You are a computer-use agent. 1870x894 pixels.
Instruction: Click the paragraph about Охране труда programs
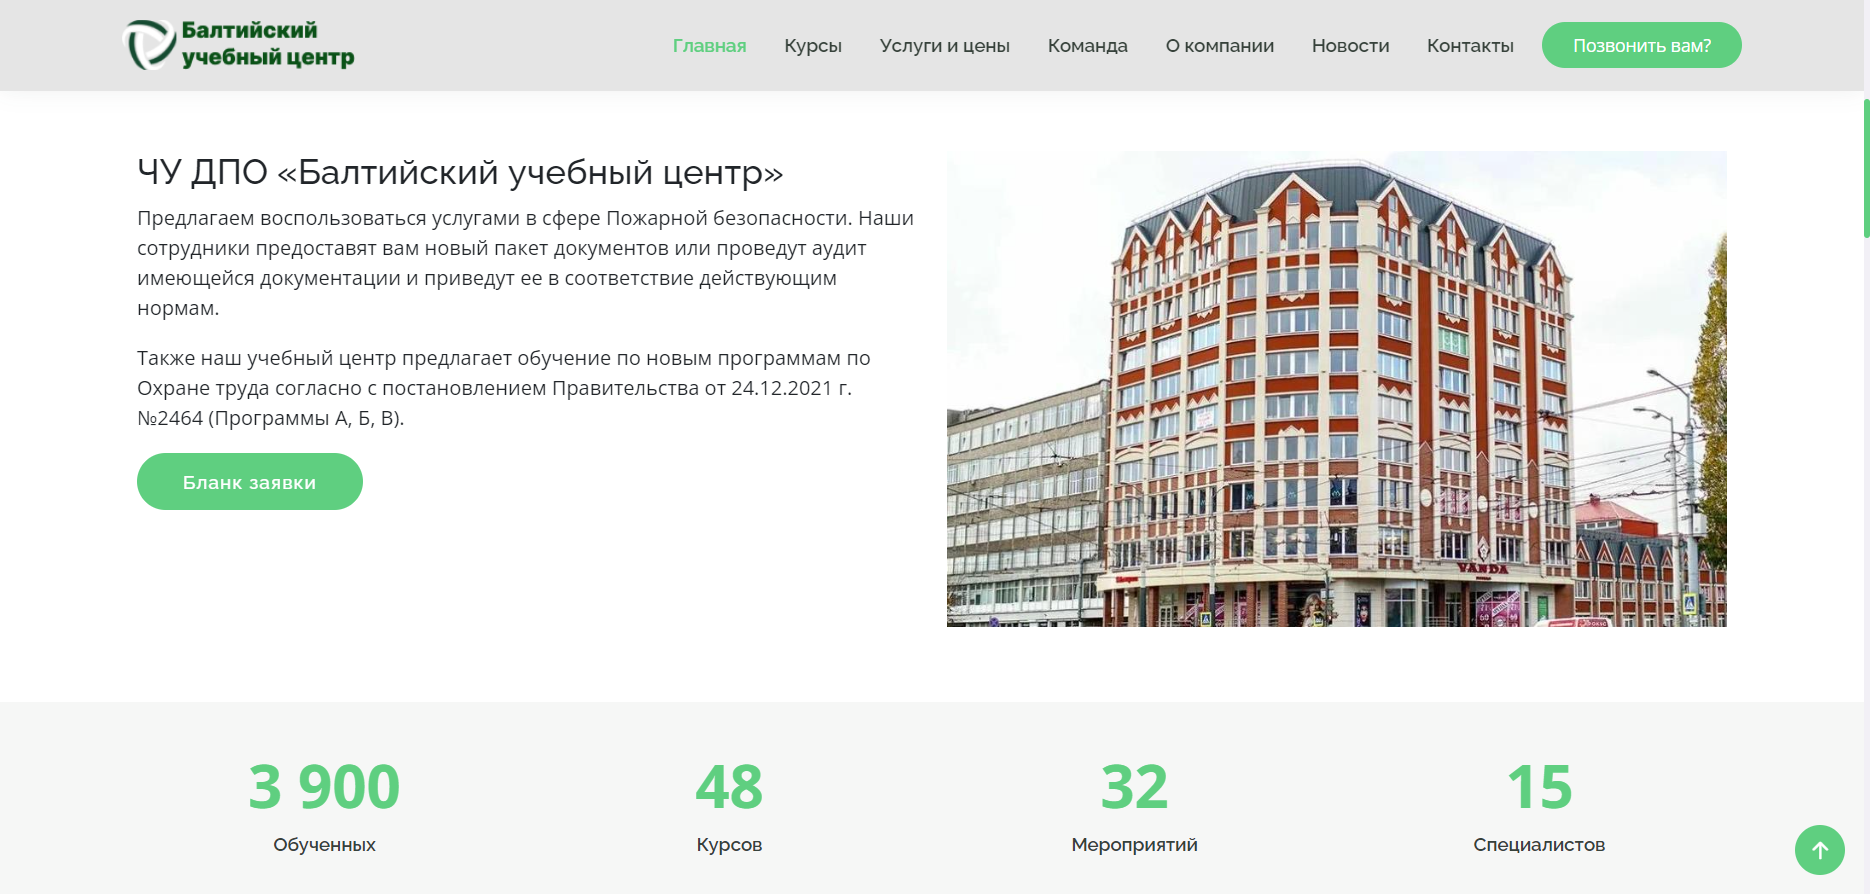coord(503,388)
